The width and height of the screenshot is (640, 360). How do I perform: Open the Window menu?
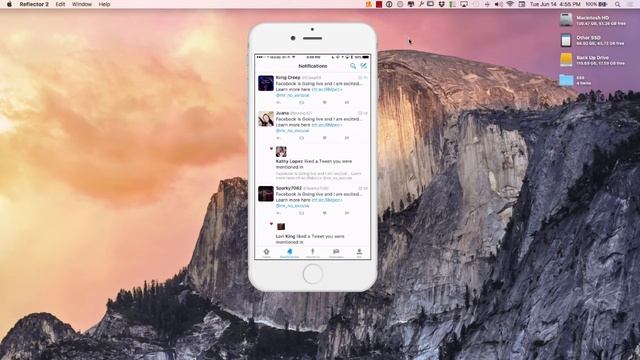[82, 4]
